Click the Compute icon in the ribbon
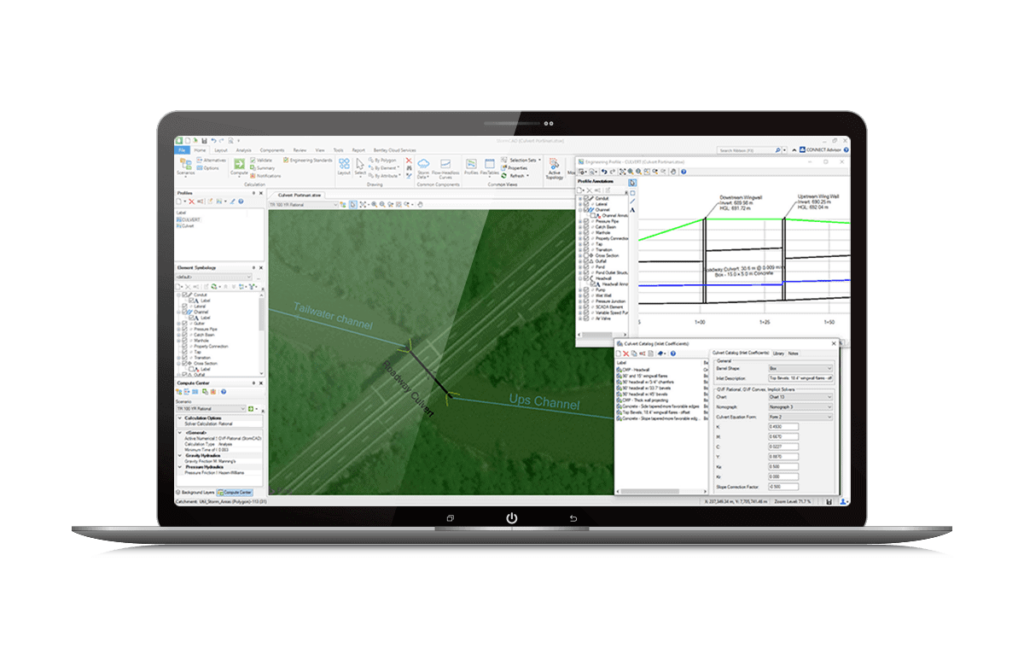Image resolution: width=1024 pixels, height=666 pixels. coord(239,165)
